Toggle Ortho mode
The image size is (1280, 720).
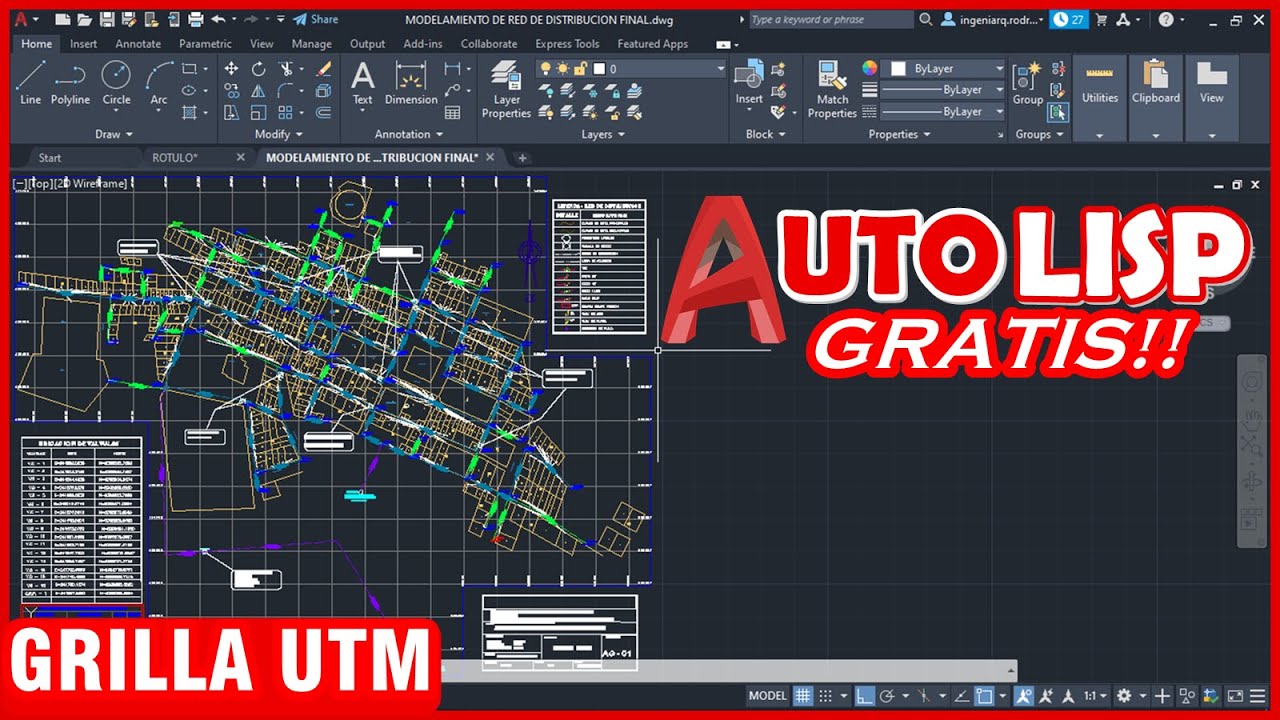865,696
